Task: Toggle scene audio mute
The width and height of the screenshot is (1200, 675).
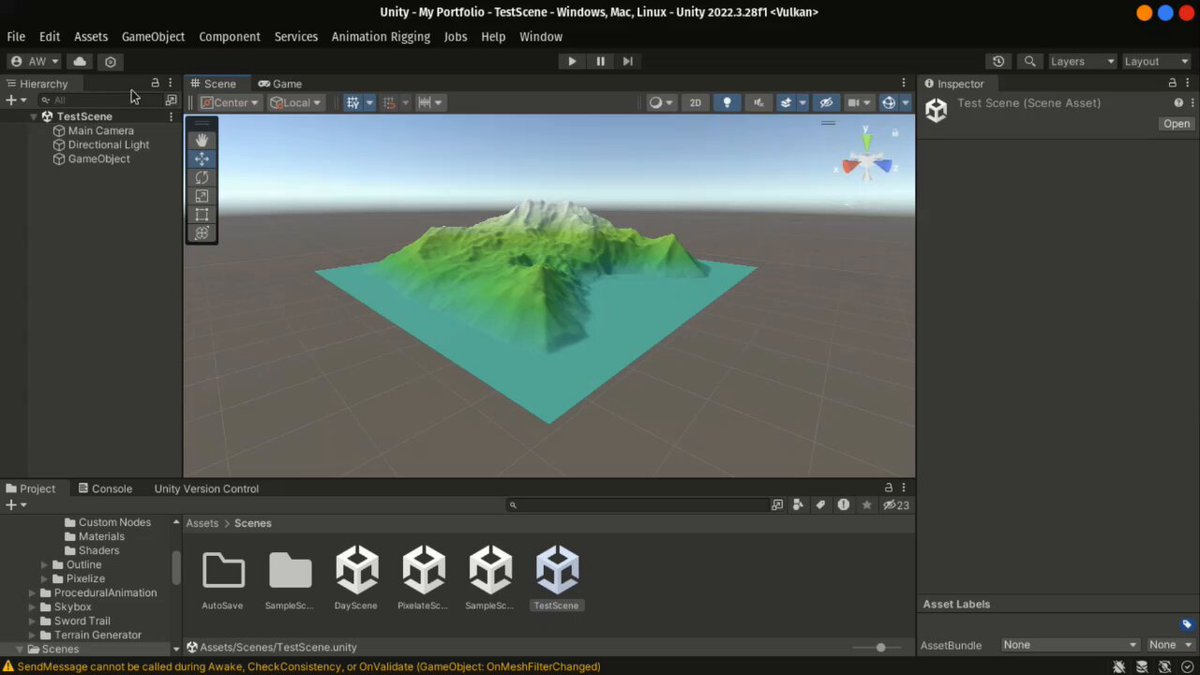Action: click(759, 103)
